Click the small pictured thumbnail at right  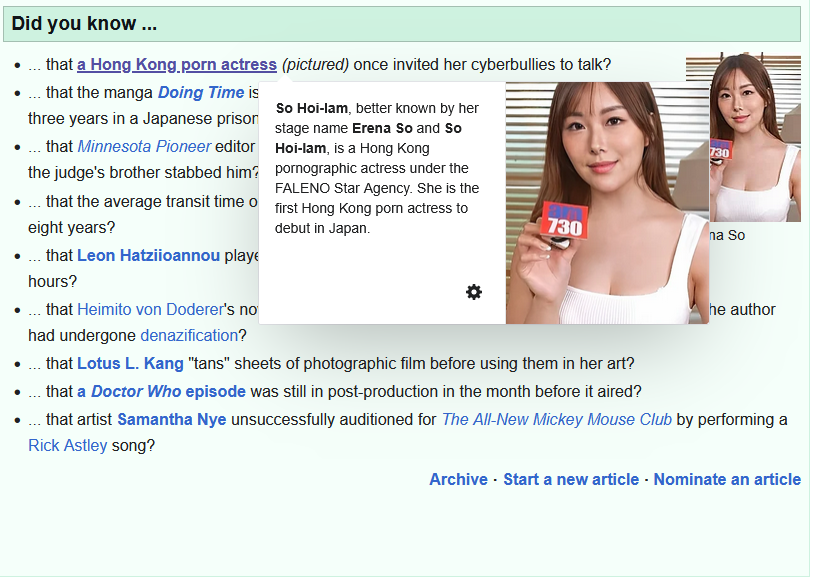click(755, 137)
